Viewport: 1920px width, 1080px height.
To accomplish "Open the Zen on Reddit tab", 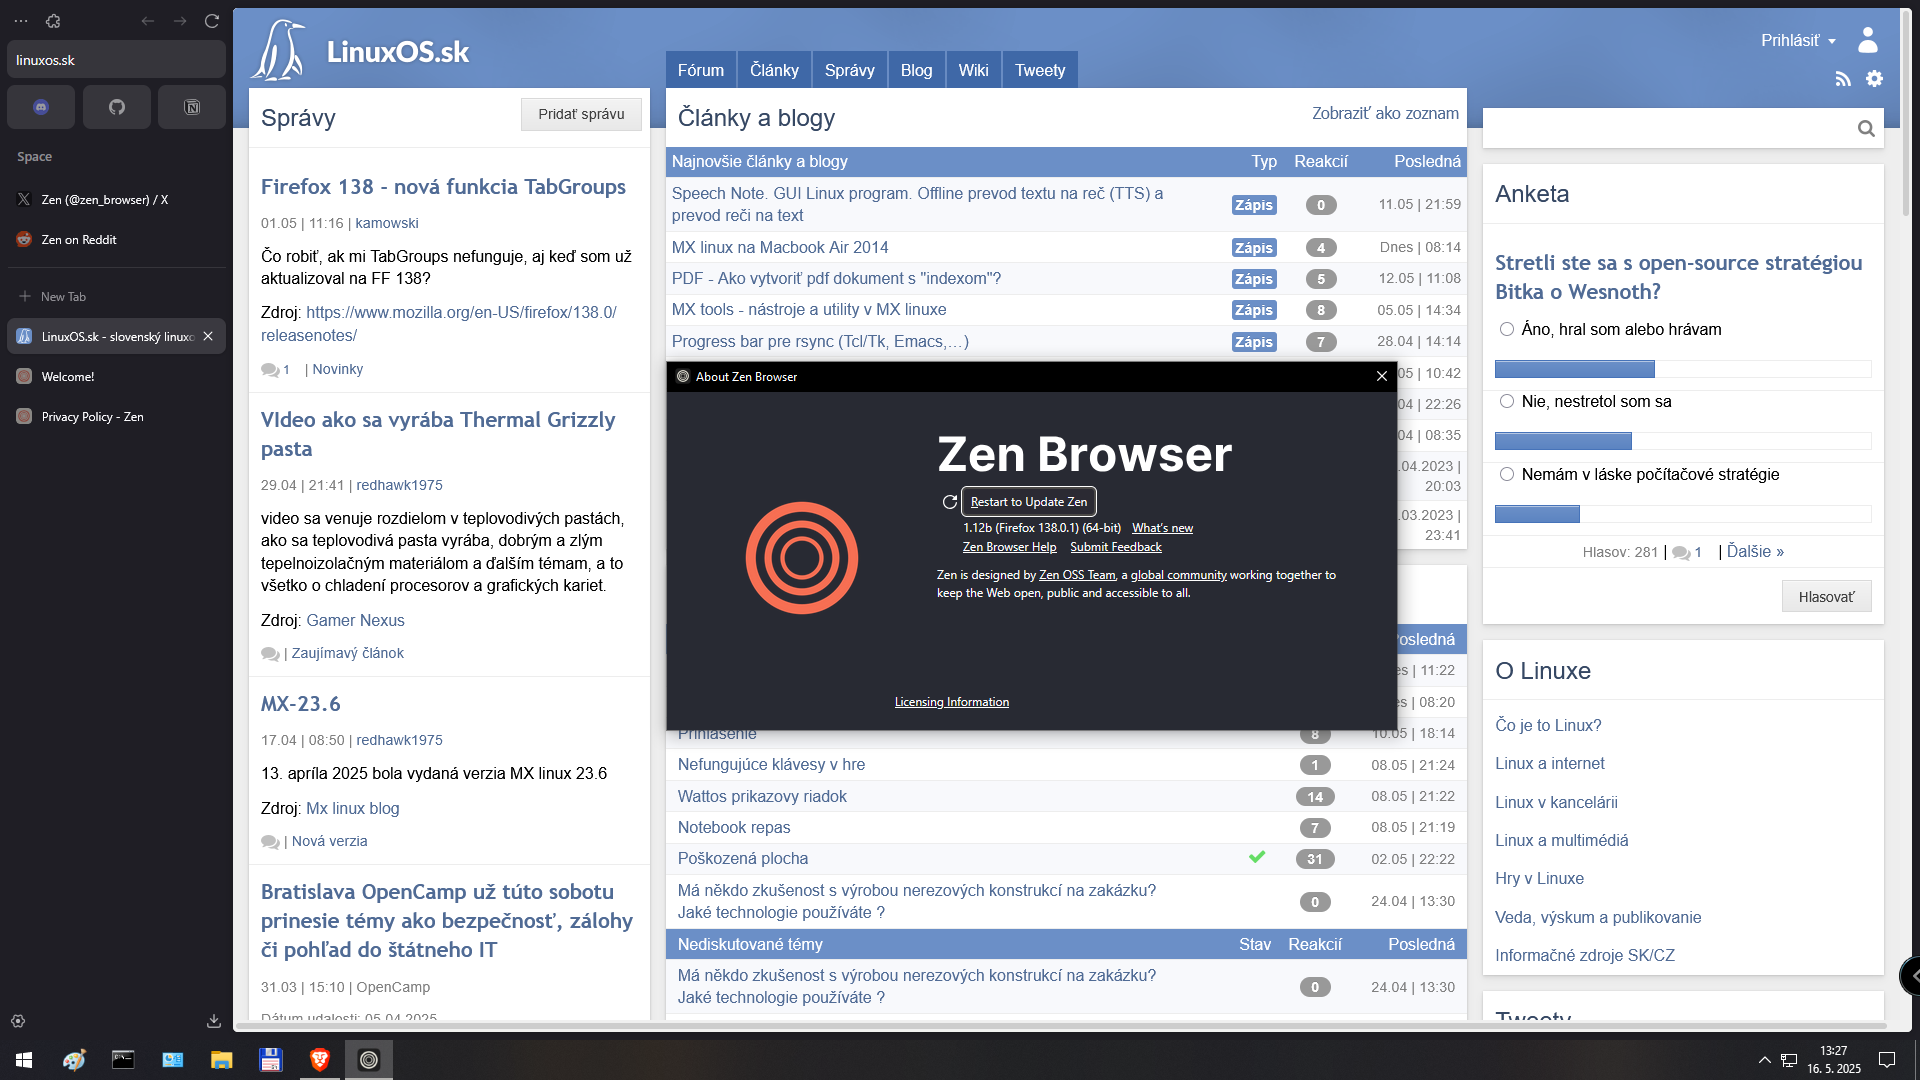I will point(116,239).
